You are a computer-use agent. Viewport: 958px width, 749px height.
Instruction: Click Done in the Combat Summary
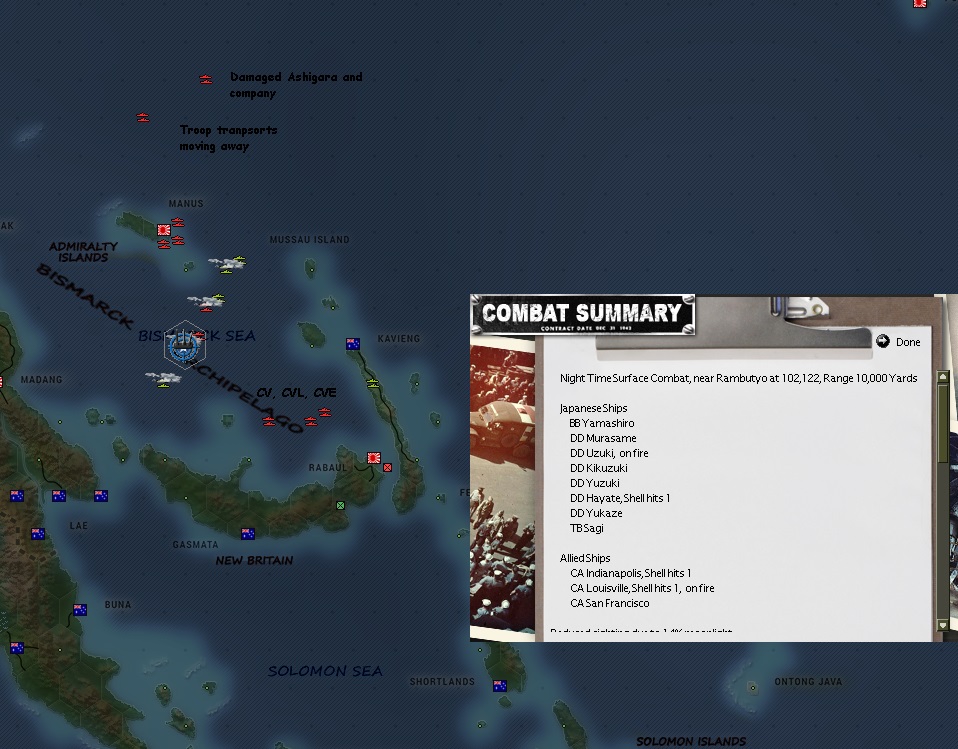point(898,342)
